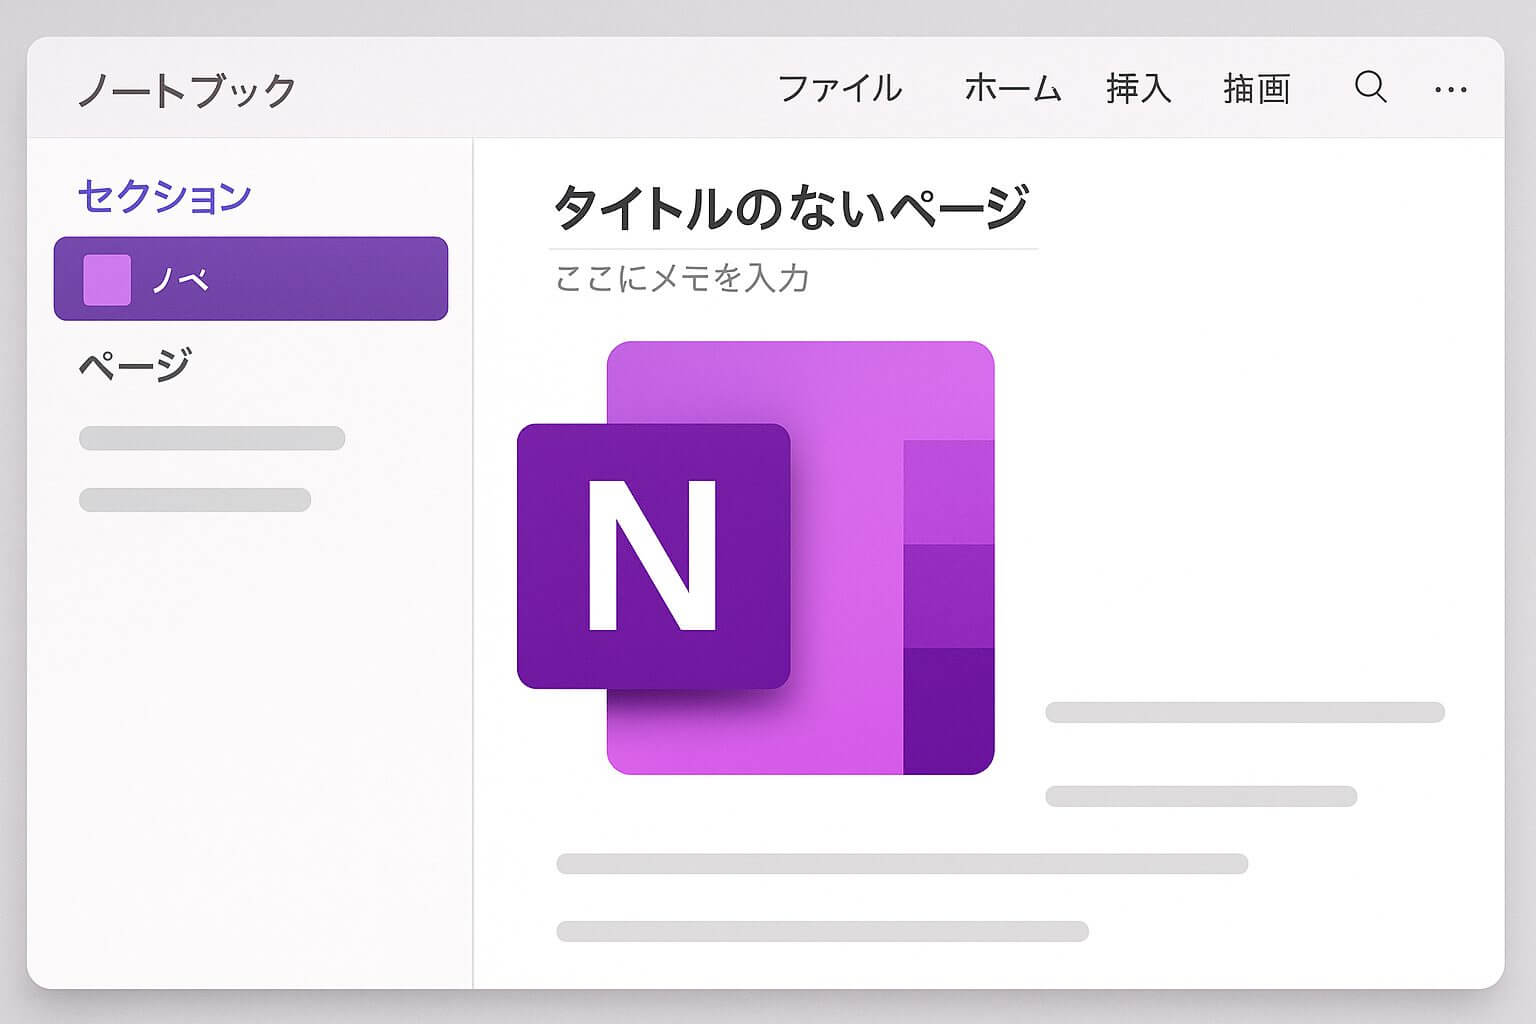Select the first page placeholder under ページ
The width and height of the screenshot is (1536, 1024).
(212, 438)
